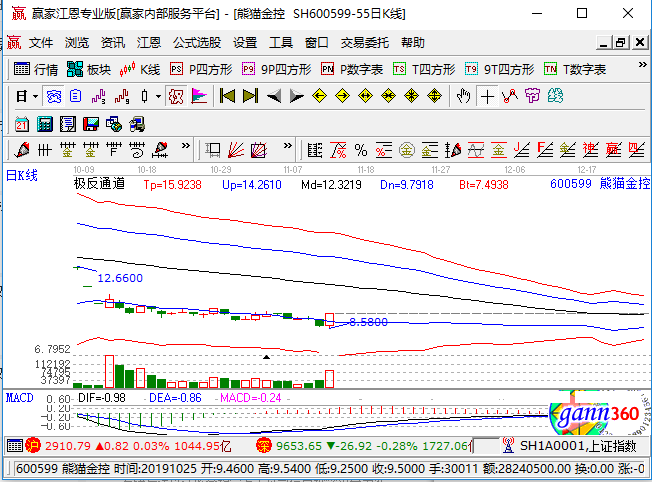Select the hand pan tool
652x482 pixels.
click(463, 96)
